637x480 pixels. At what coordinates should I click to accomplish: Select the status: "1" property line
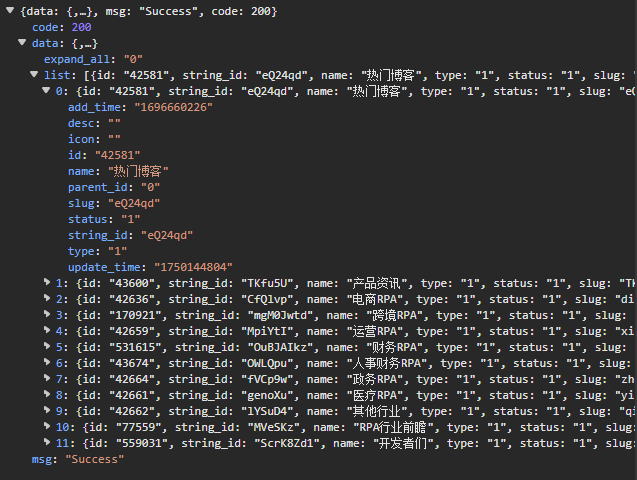(104, 219)
